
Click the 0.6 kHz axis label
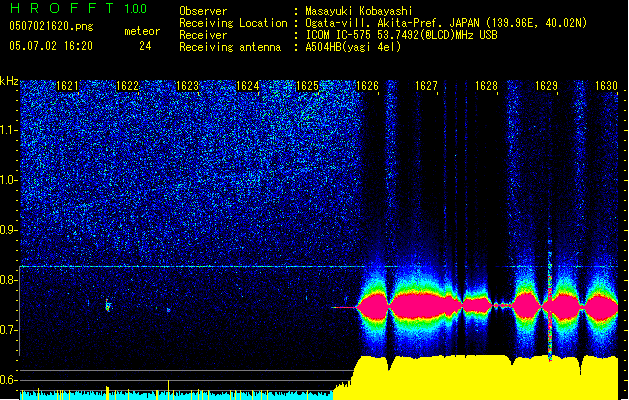[9, 380]
